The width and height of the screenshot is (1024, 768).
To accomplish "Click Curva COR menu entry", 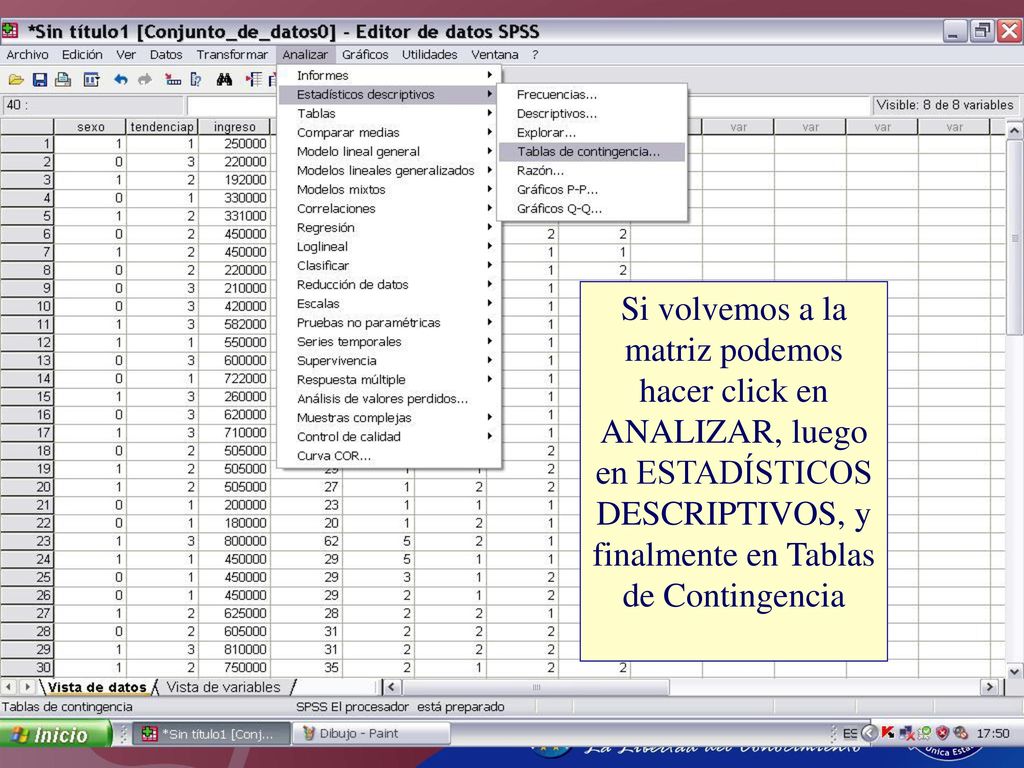I will 389,456.
